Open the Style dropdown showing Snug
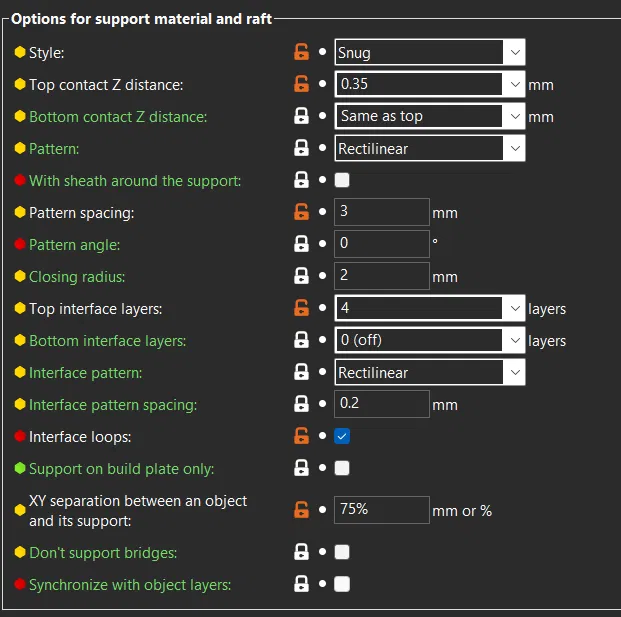Screen dimensions: 621x617 click(x=514, y=53)
